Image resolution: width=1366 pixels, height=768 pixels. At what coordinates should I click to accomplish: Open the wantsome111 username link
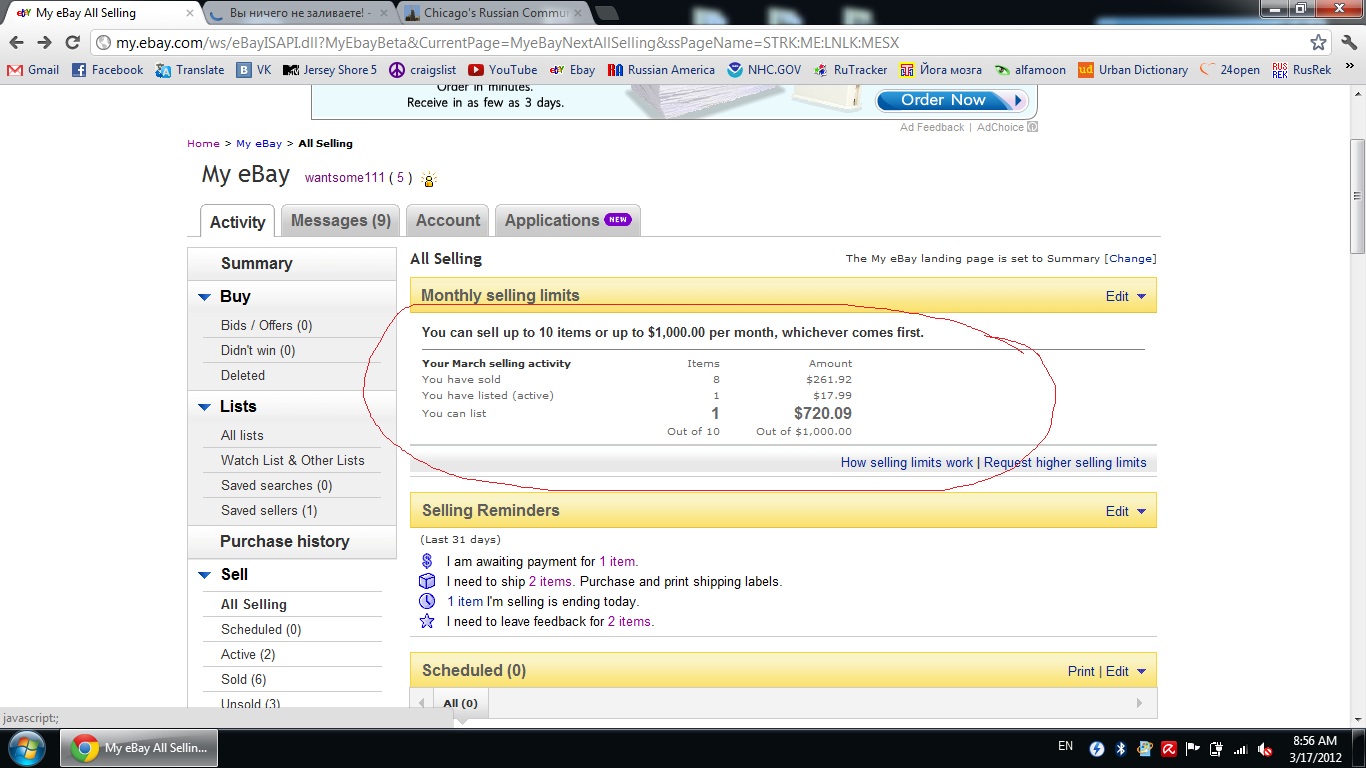[x=345, y=178]
